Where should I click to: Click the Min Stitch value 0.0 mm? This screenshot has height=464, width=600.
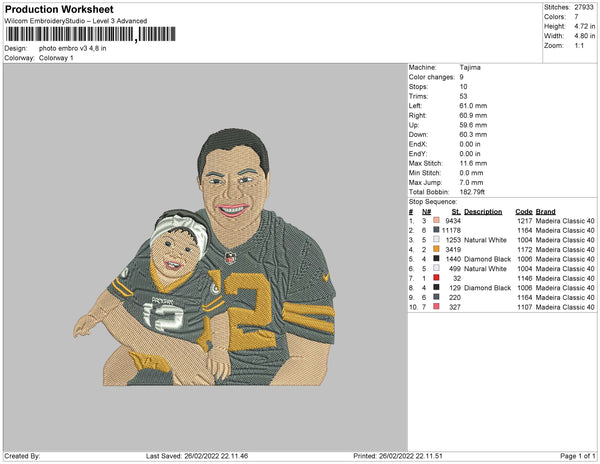click(471, 173)
